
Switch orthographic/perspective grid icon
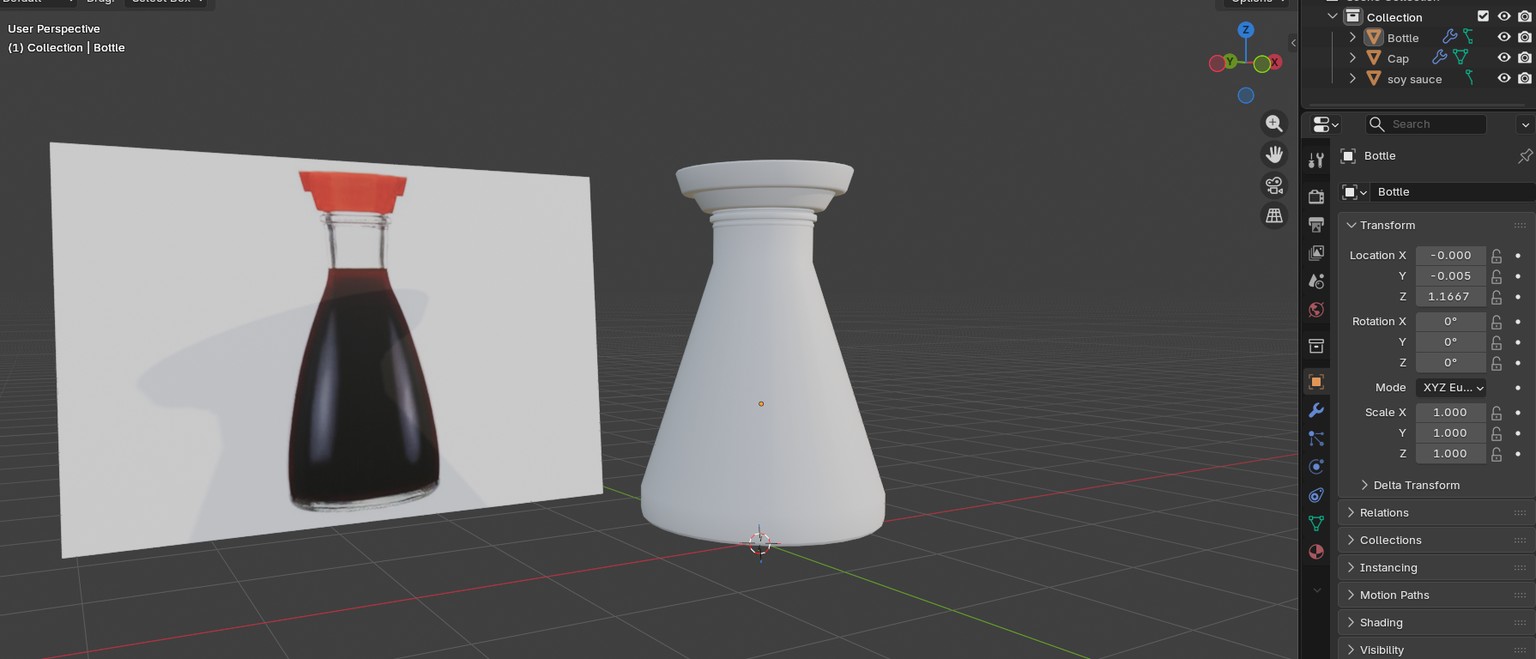[1274, 215]
